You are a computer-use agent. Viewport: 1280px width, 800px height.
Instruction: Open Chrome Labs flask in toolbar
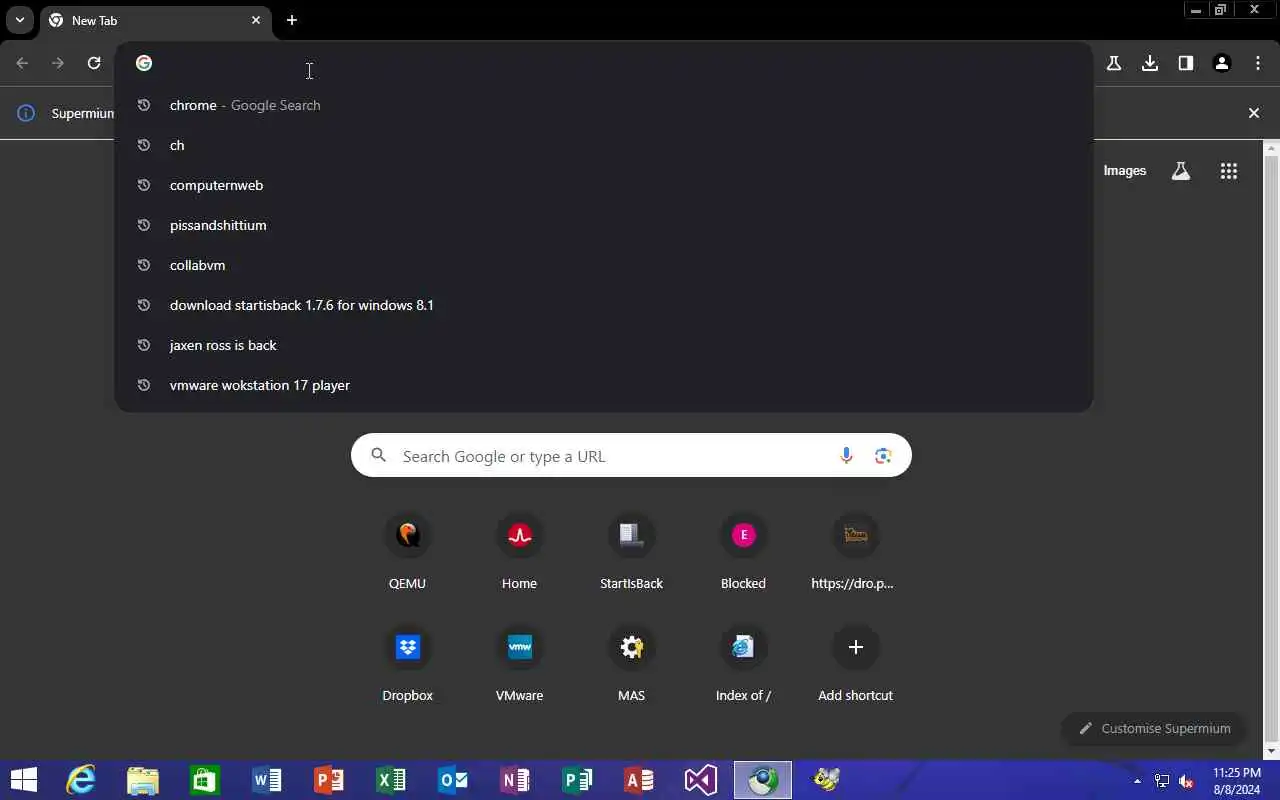click(x=1114, y=63)
